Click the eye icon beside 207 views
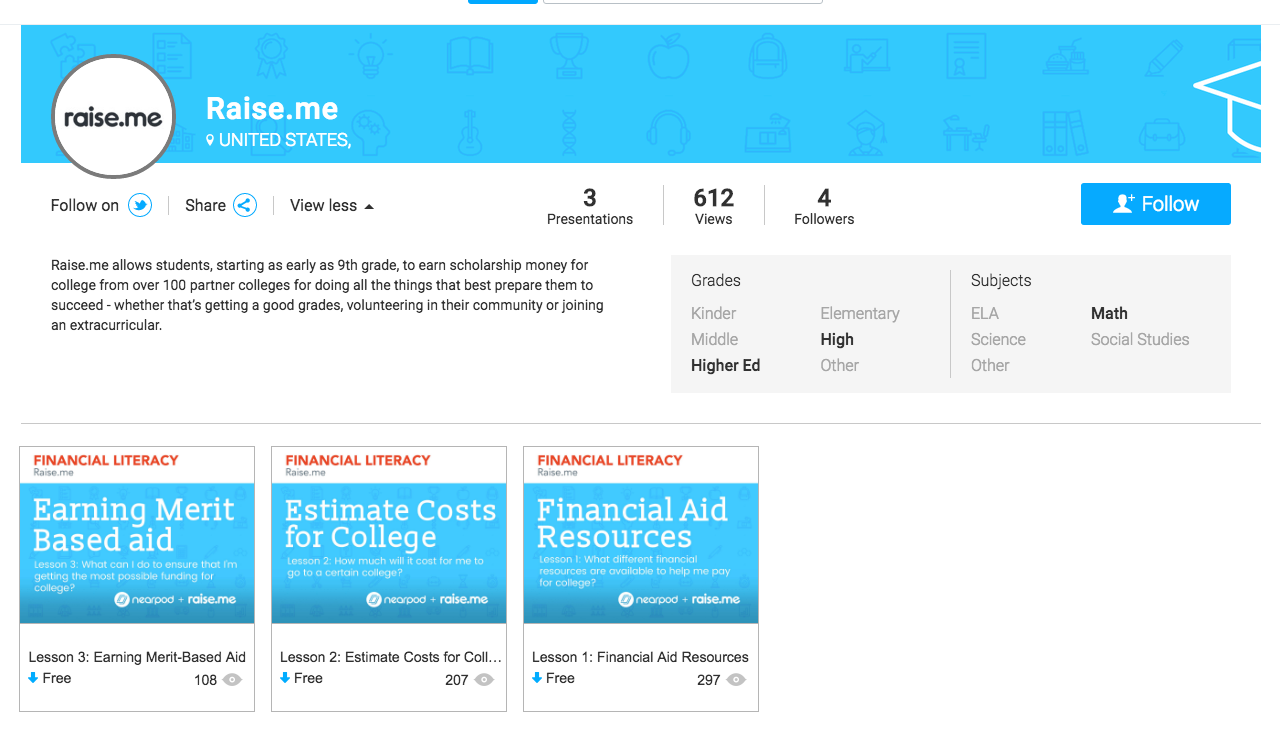 point(484,680)
